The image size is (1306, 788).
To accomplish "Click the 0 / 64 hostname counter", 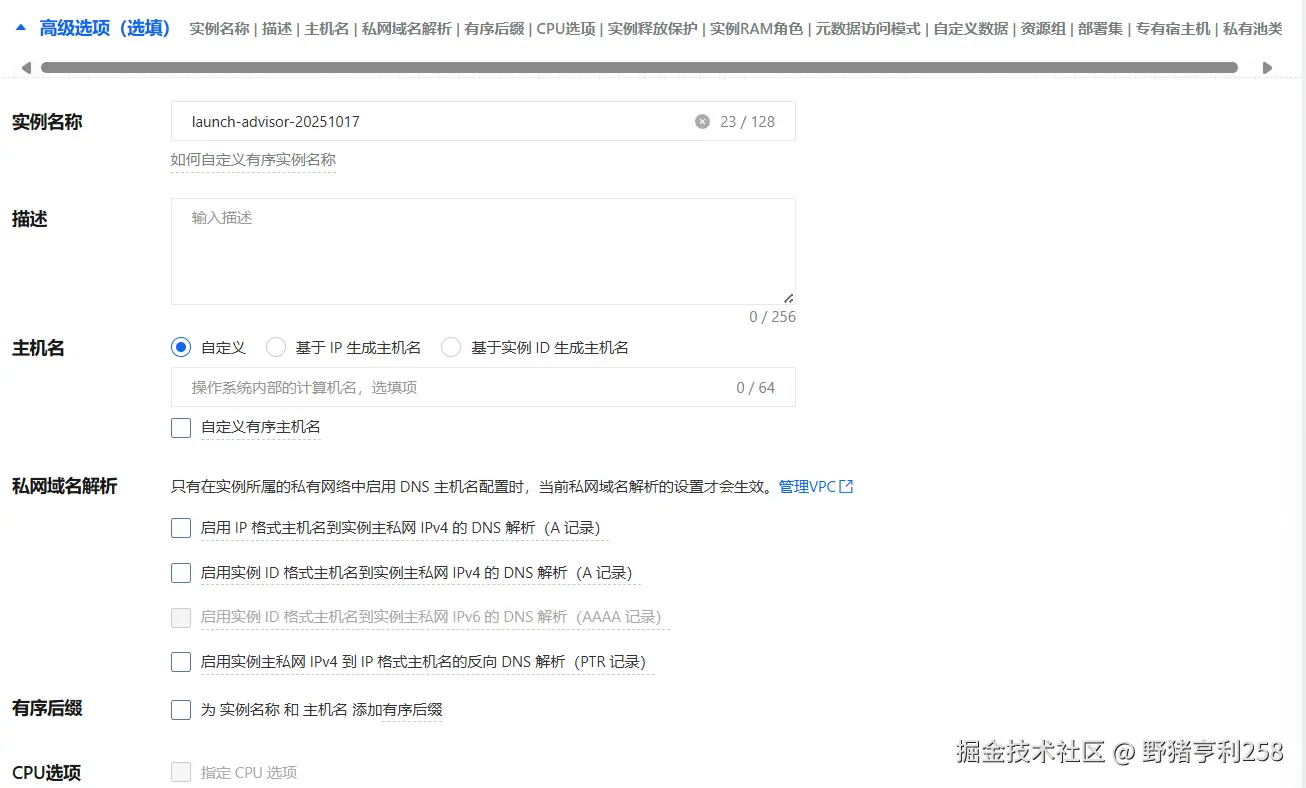I will click(756, 387).
